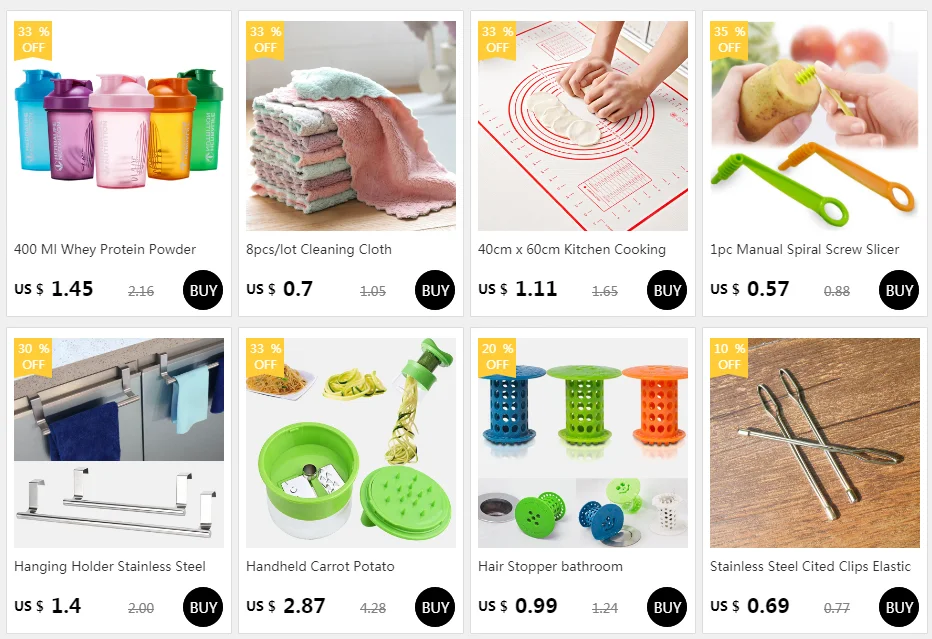Open the colorful drain hair stopper image

coord(582,443)
